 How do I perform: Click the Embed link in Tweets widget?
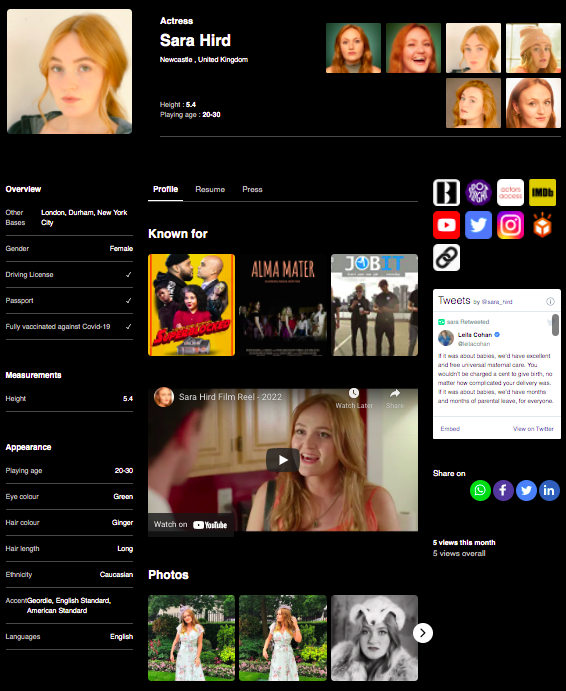tap(450, 429)
